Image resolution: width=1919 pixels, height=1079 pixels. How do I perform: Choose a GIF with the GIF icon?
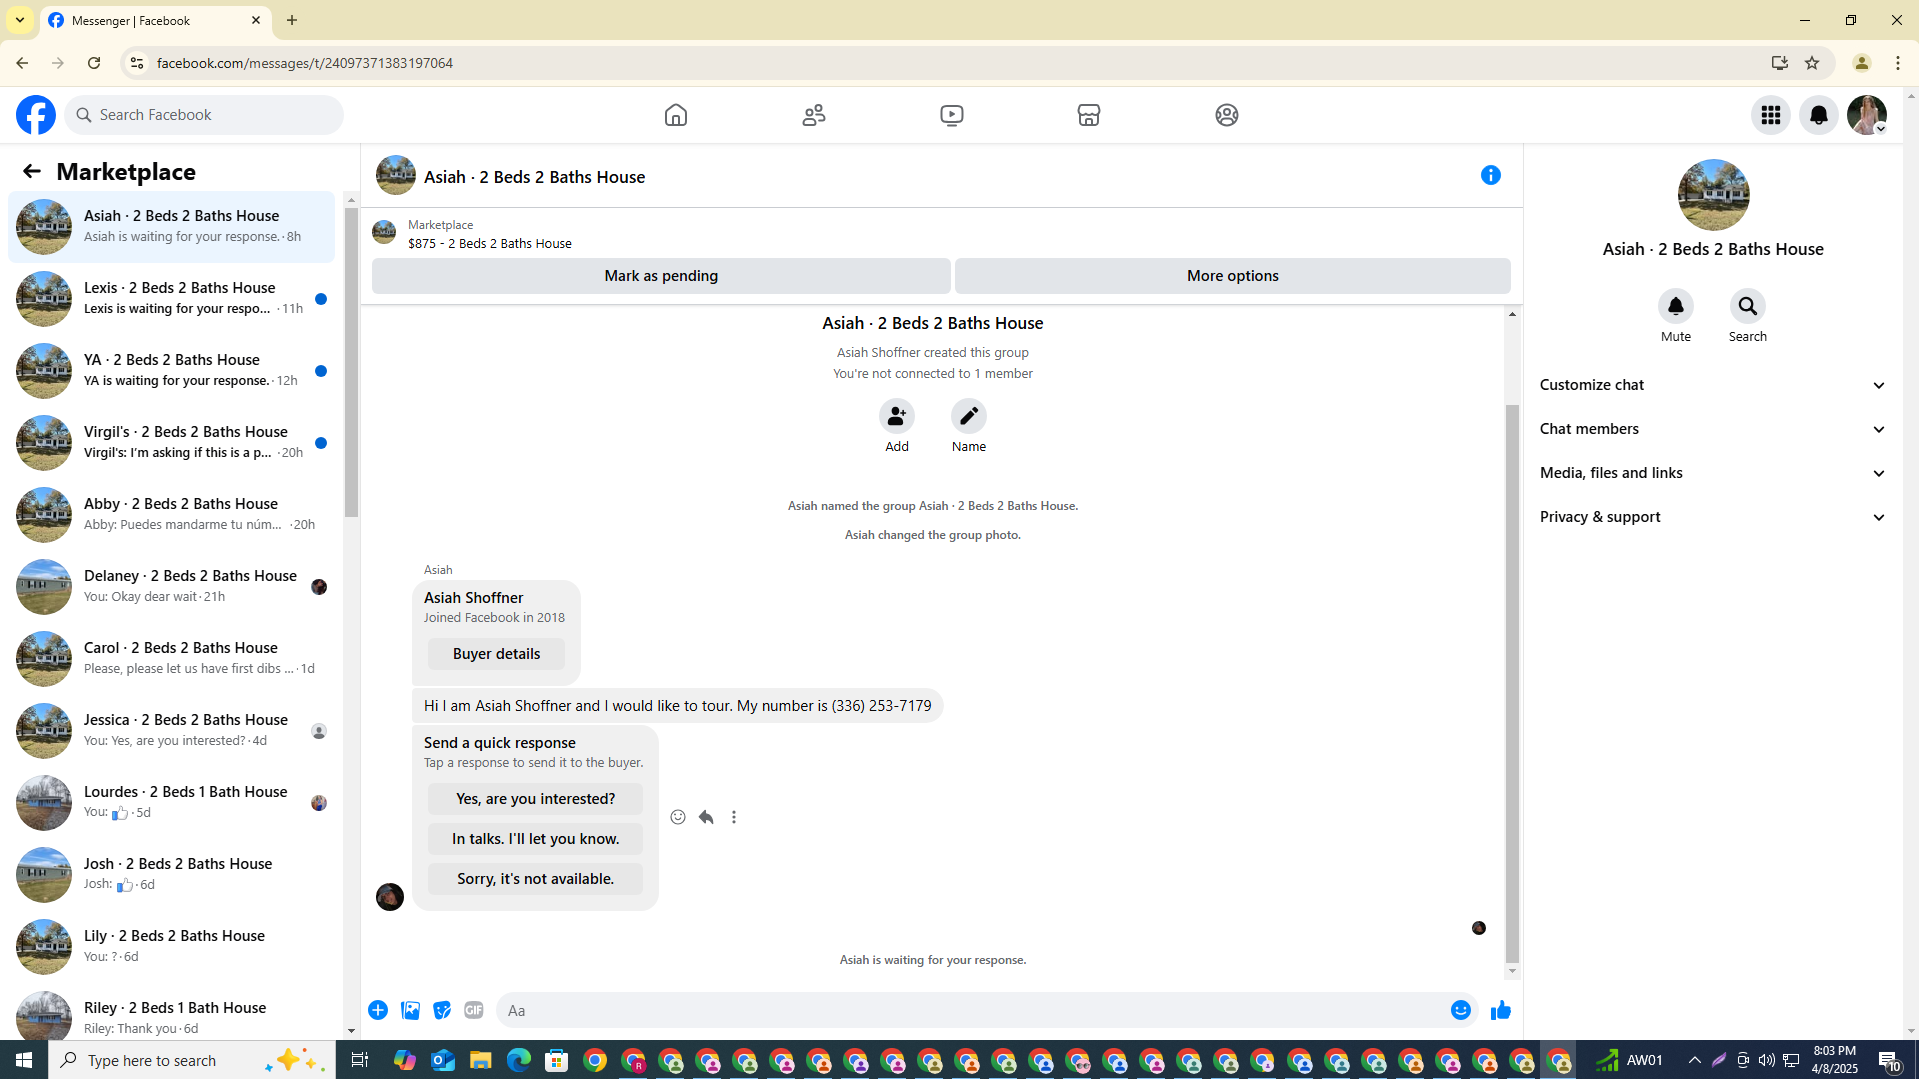474,1010
